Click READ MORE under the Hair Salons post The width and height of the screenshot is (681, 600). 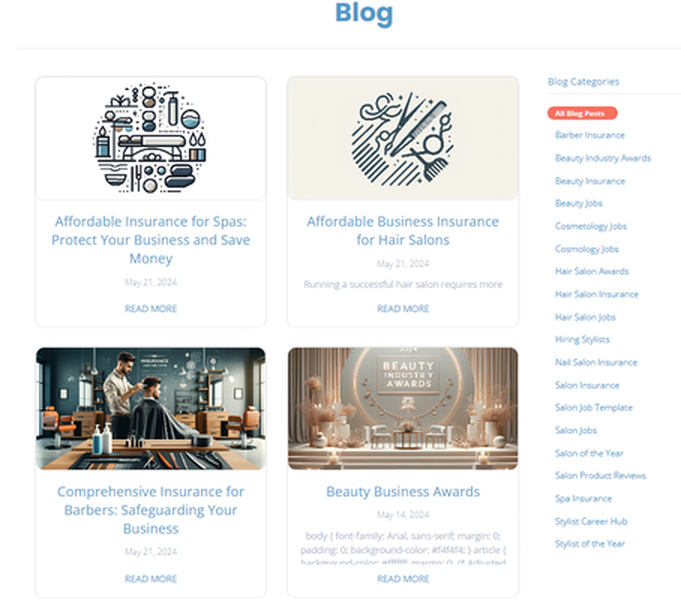(403, 308)
